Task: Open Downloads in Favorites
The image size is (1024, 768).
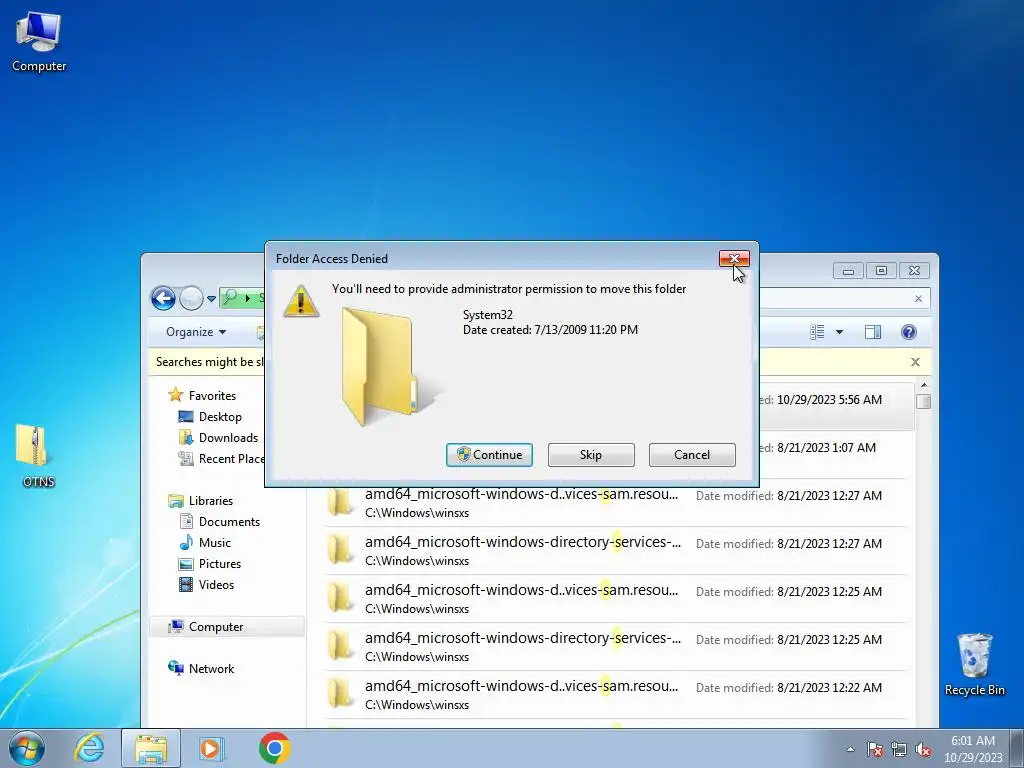Action: 228,438
